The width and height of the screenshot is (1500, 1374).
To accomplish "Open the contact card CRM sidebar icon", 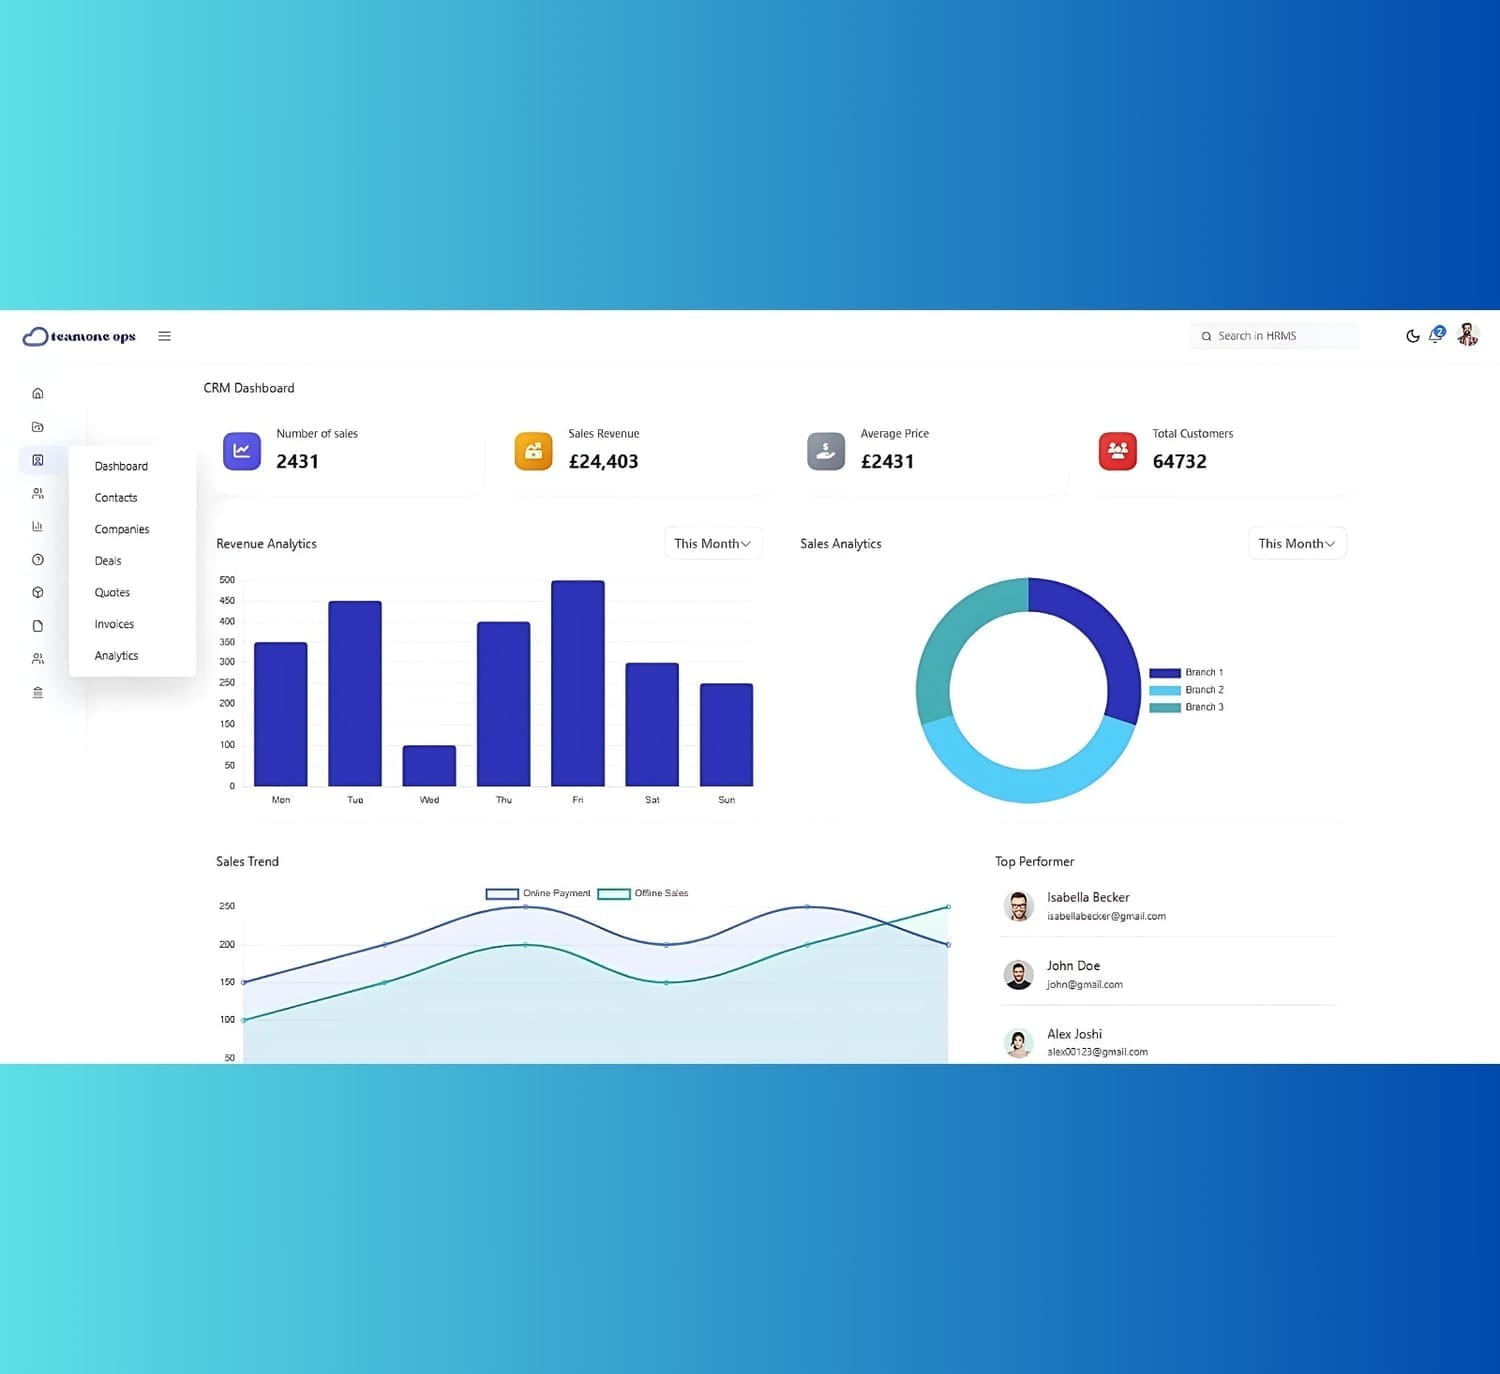I will [x=38, y=460].
